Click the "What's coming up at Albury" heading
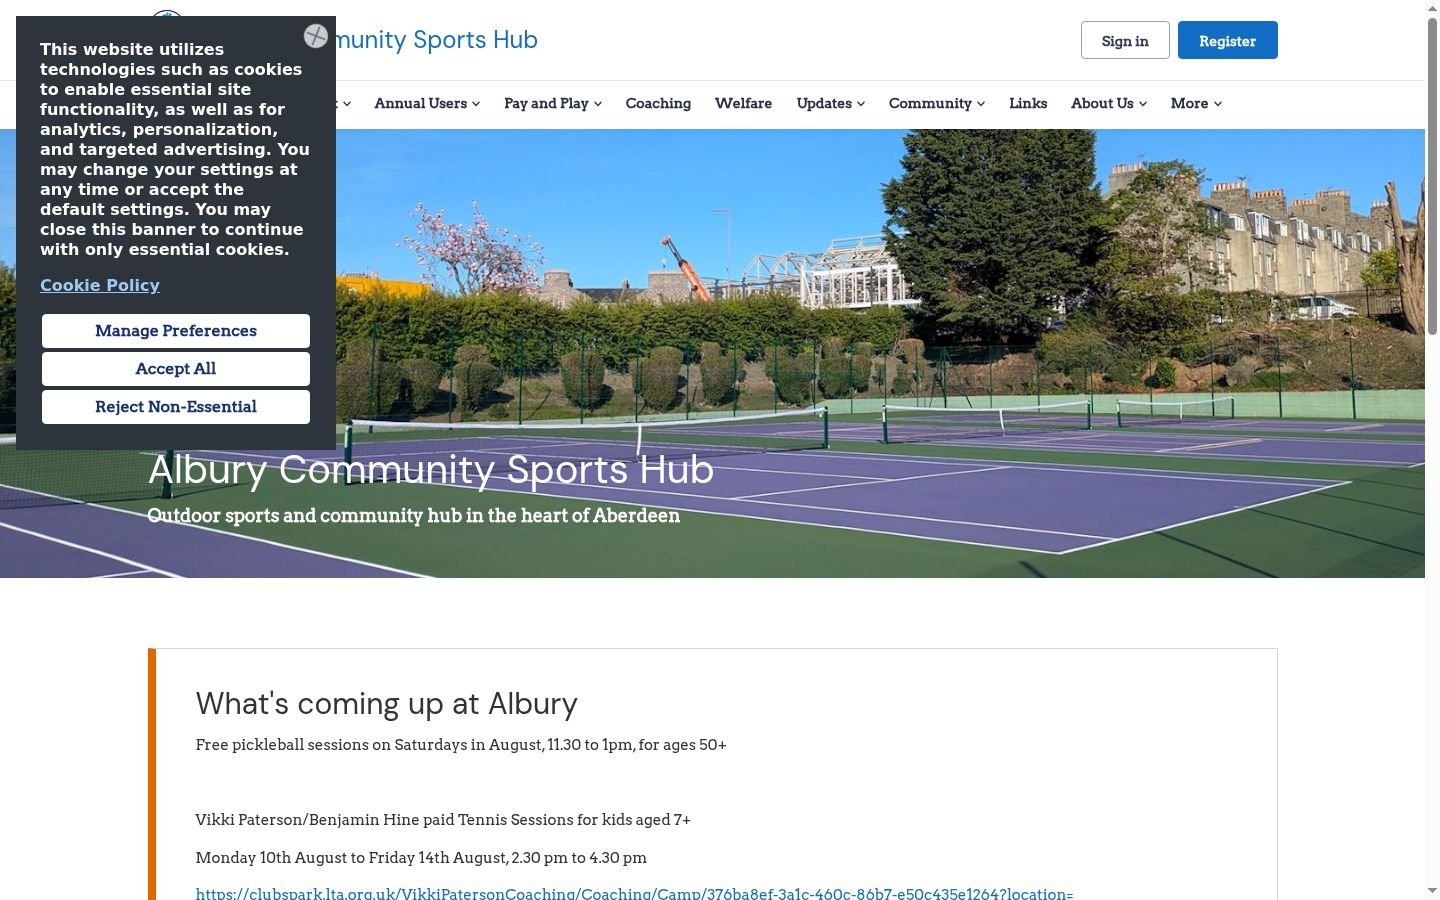Viewport: 1440px width, 900px height. pyautogui.click(x=387, y=704)
